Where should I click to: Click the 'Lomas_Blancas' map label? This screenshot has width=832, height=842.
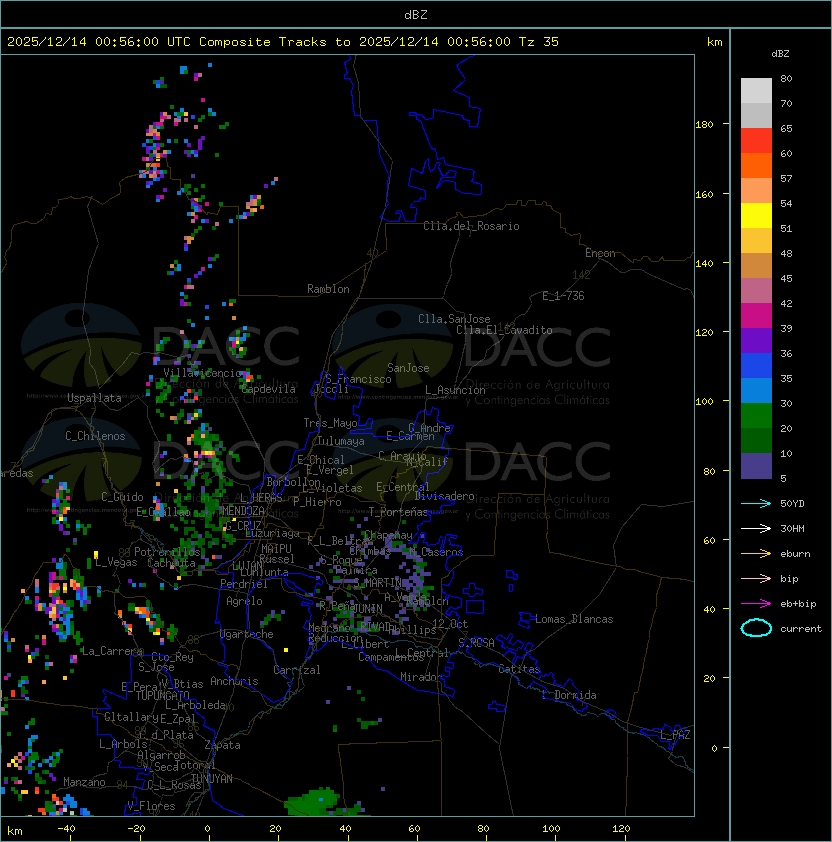tap(574, 619)
